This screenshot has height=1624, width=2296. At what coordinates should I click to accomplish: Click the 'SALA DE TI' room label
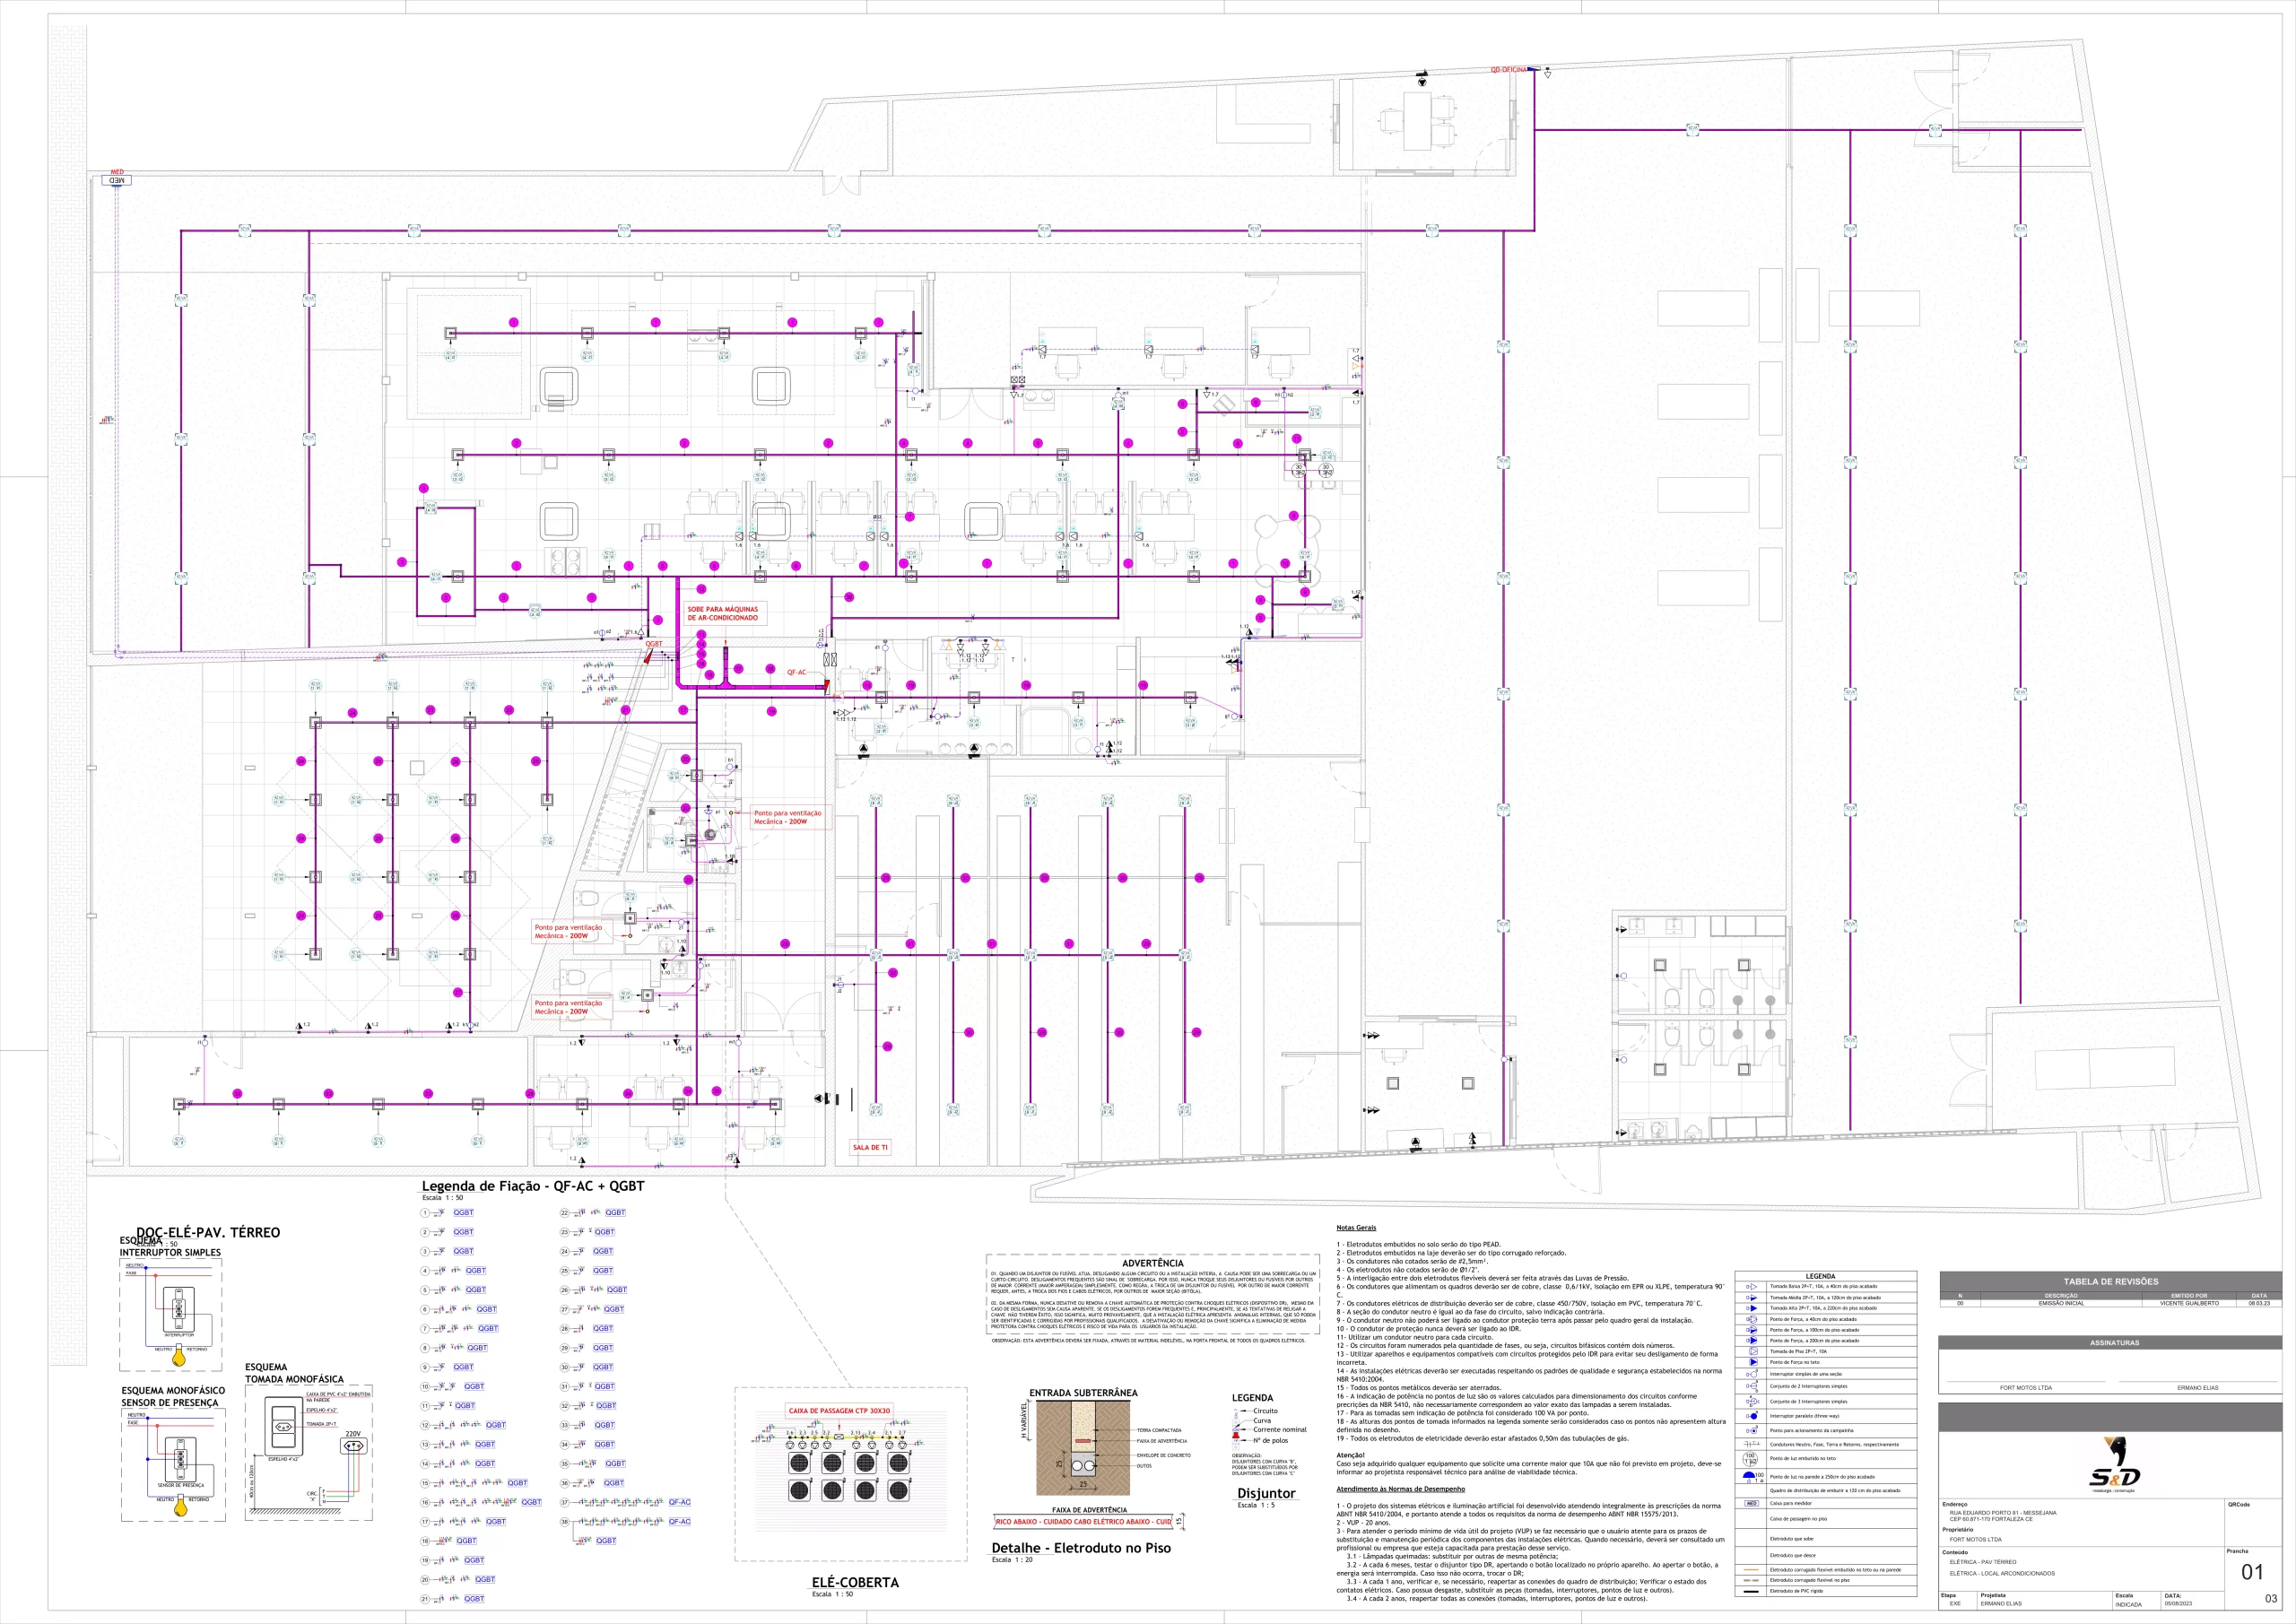pyautogui.click(x=870, y=1147)
